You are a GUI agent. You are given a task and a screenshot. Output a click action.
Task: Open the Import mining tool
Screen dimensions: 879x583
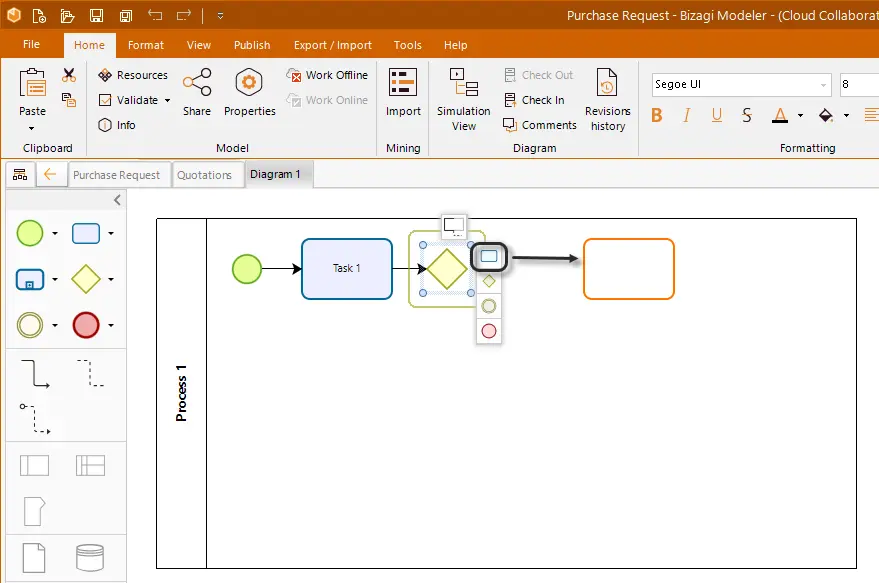click(x=403, y=92)
